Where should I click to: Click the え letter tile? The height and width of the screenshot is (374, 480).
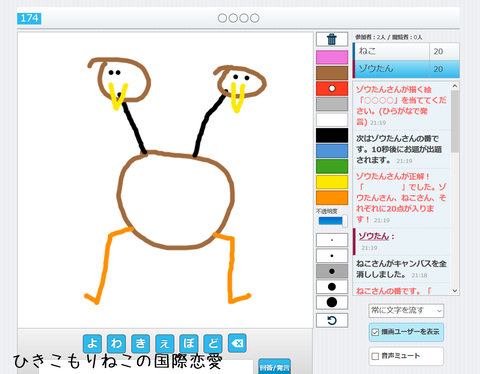(165, 343)
